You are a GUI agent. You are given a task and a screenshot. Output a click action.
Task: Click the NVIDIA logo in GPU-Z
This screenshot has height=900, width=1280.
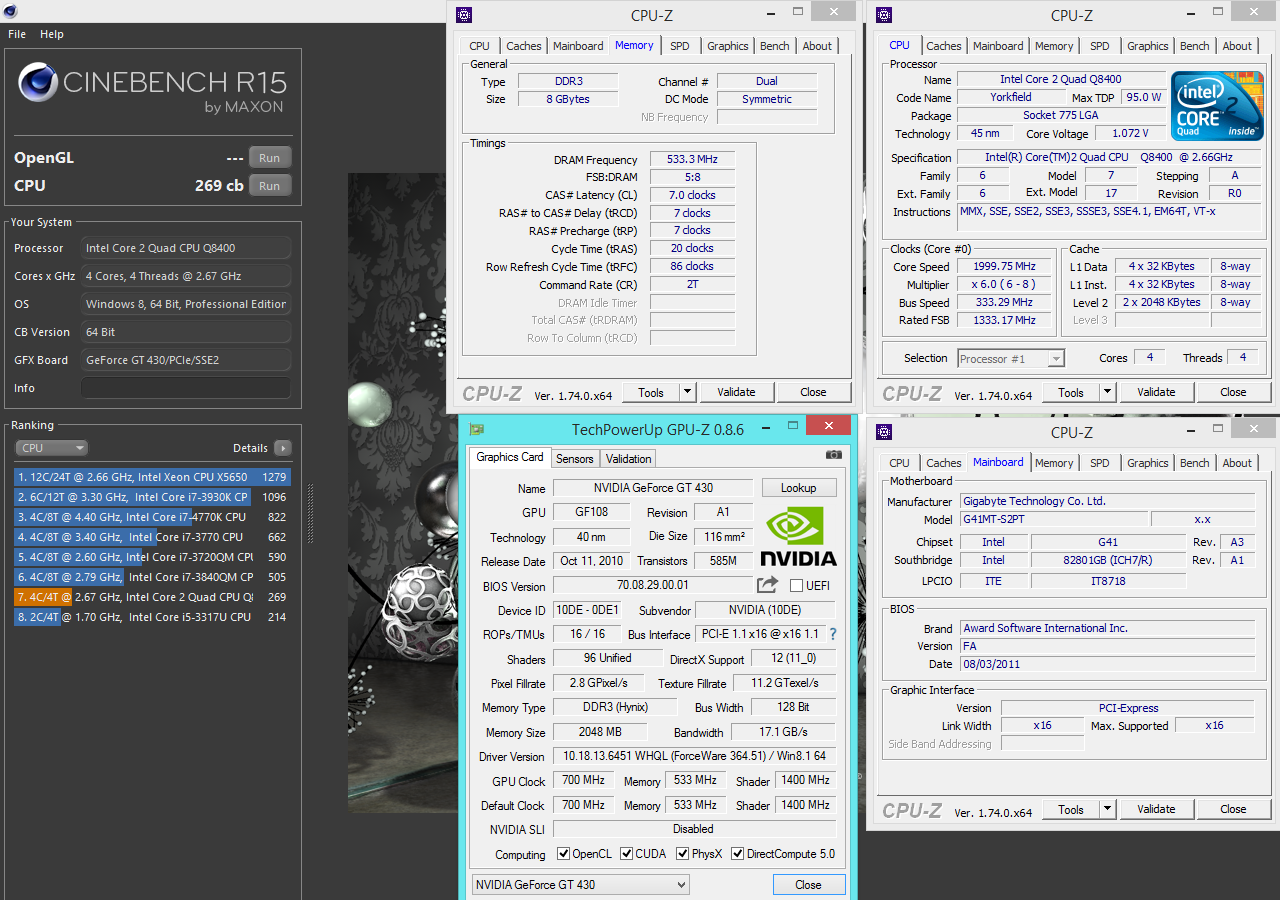click(x=798, y=537)
